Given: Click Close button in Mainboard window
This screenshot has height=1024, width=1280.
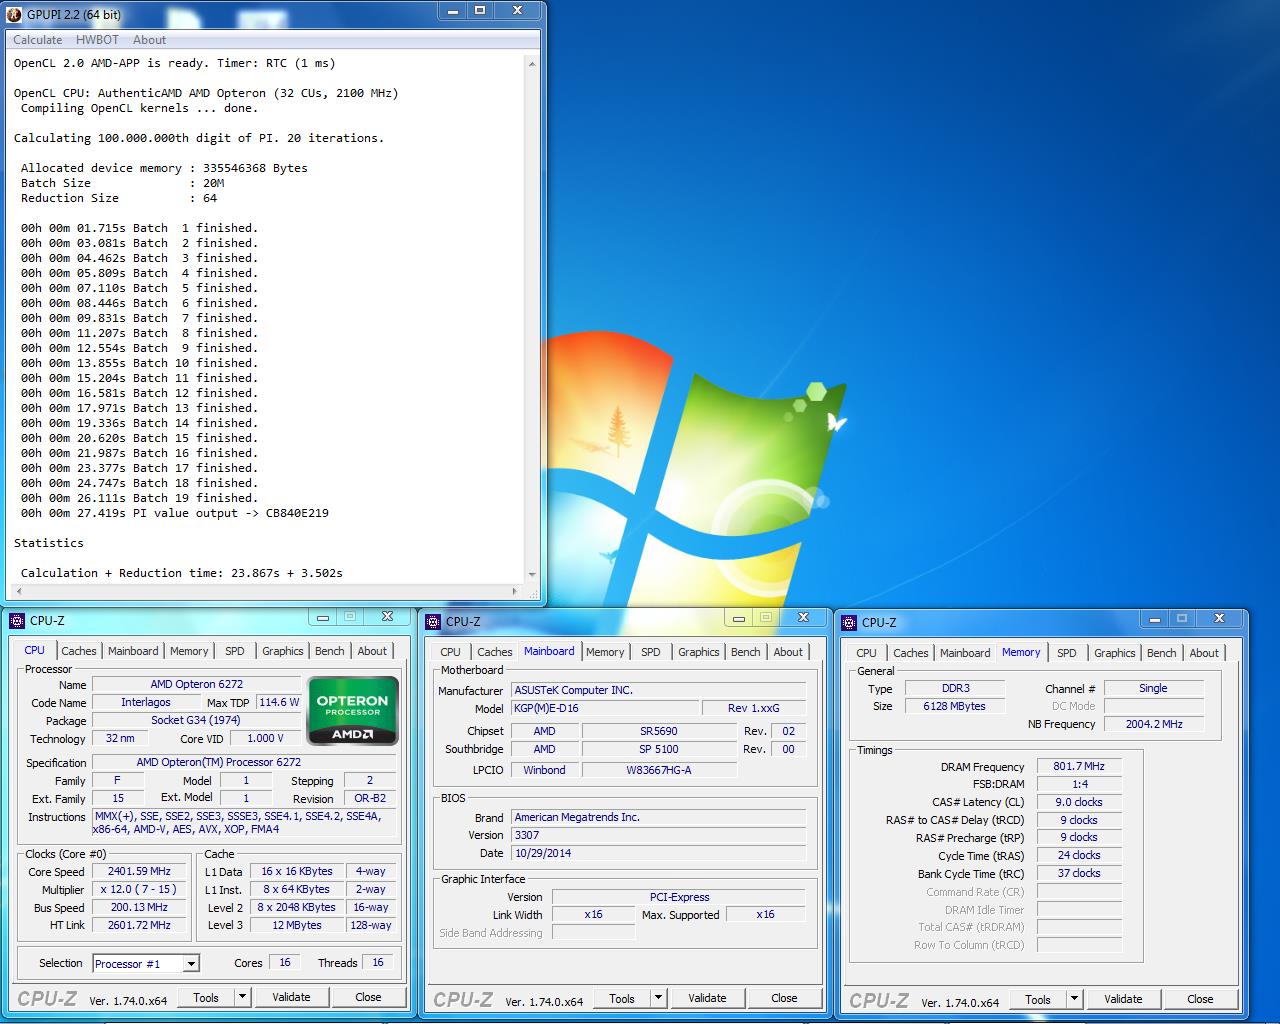Looking at the screenshot, I should point(784,998).
